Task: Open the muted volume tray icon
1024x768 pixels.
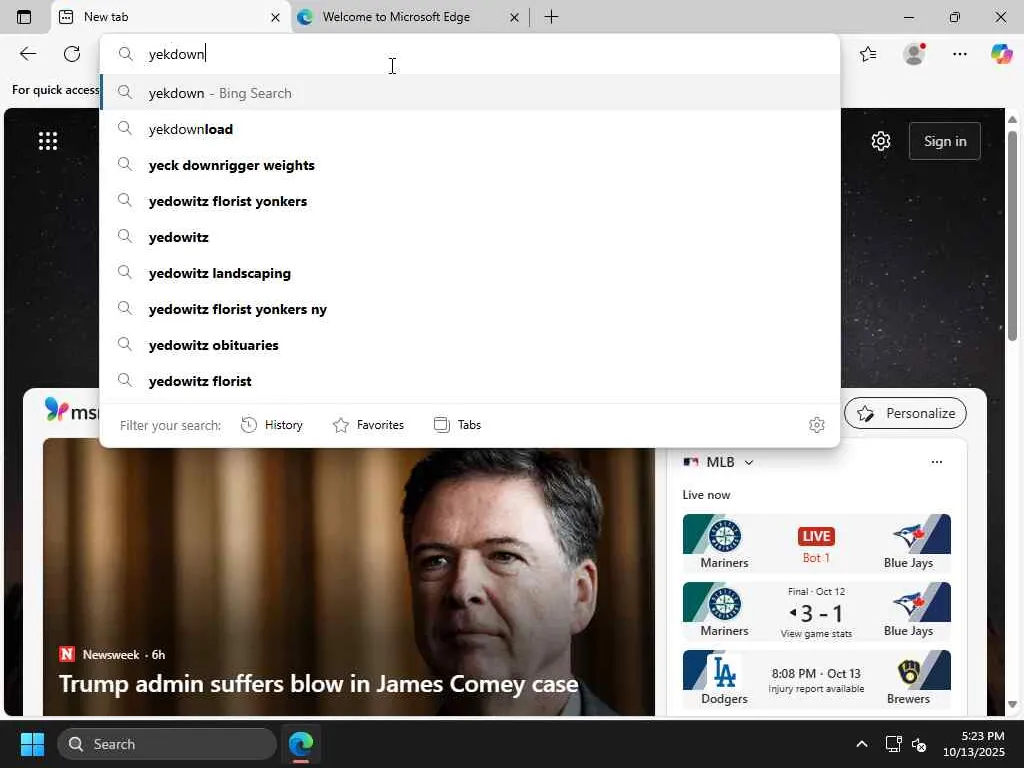Action: click(x=919, y=744)
